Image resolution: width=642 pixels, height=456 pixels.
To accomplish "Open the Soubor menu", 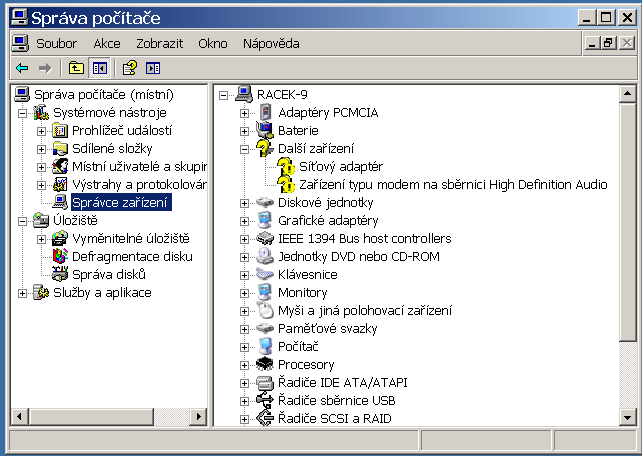I will [x=57, y=43].
